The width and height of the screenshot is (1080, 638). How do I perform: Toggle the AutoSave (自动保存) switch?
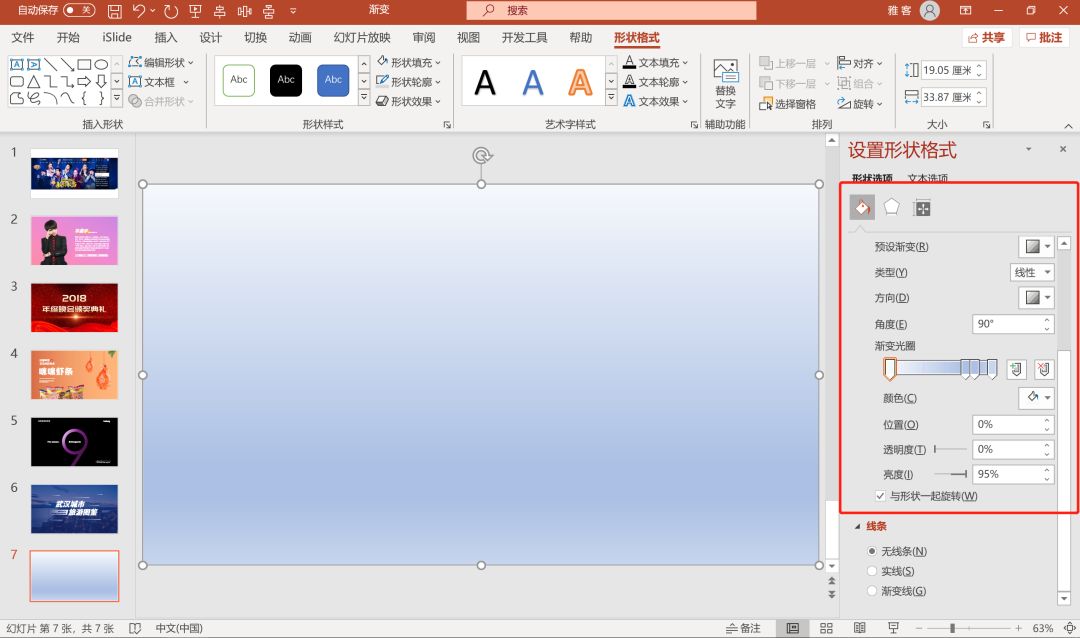tap(79, 10)
